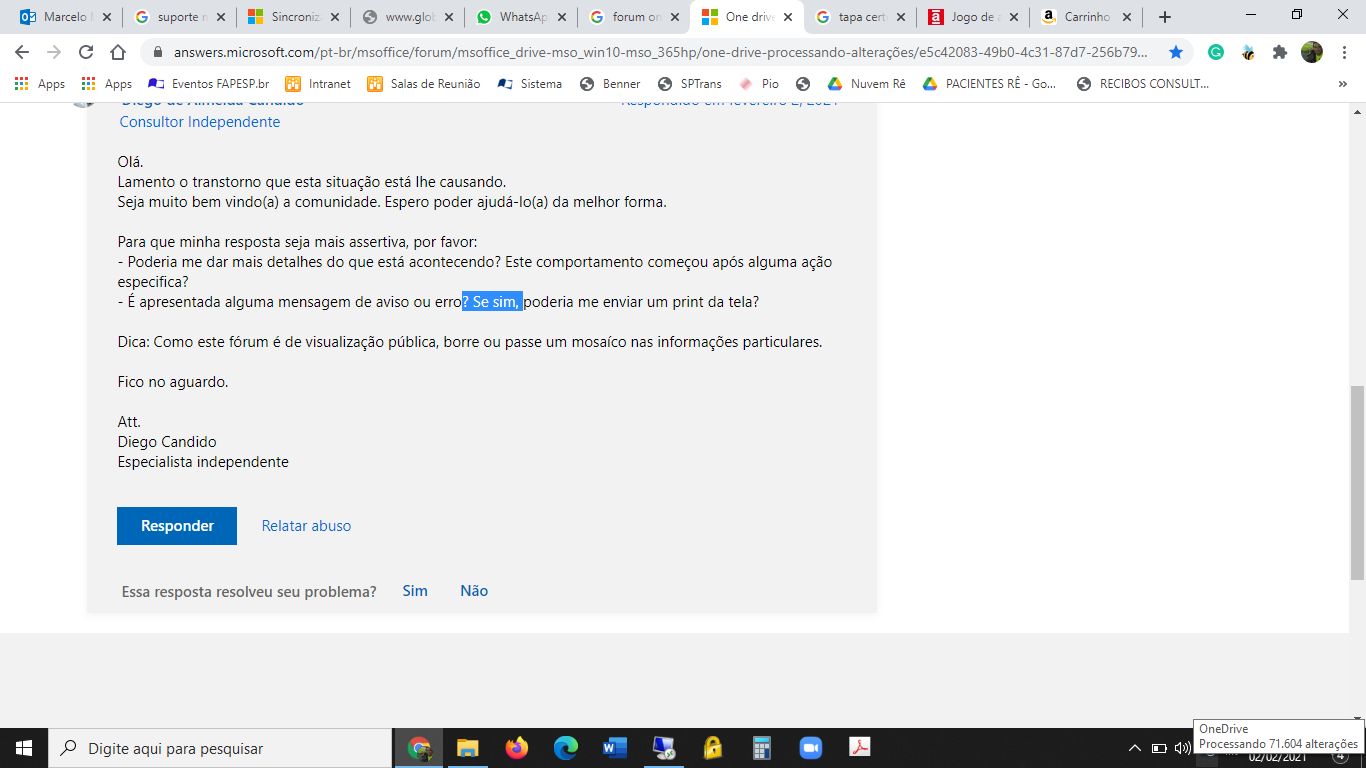Open the Salas de Reunião bookmark

click(x=423, y=84)
